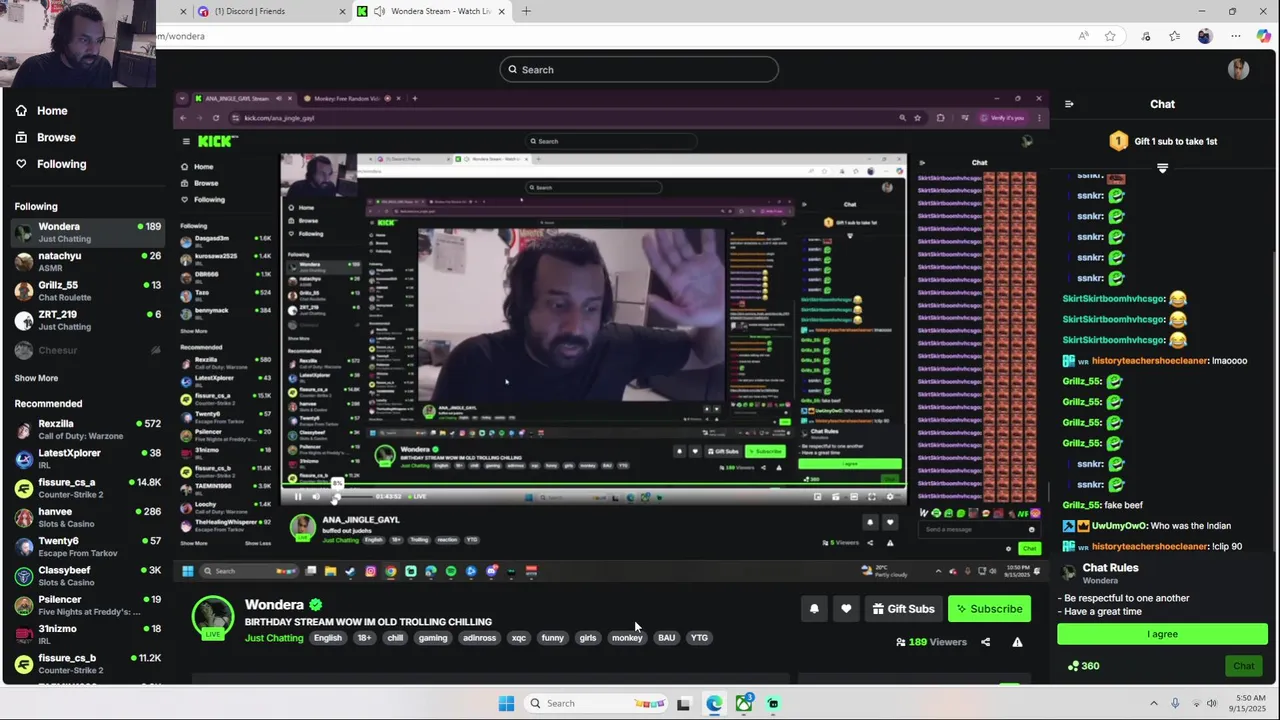The image size is (1280, 720).
Task: Go to Home in Kick sidebar
Action: (x=42, y=111)
